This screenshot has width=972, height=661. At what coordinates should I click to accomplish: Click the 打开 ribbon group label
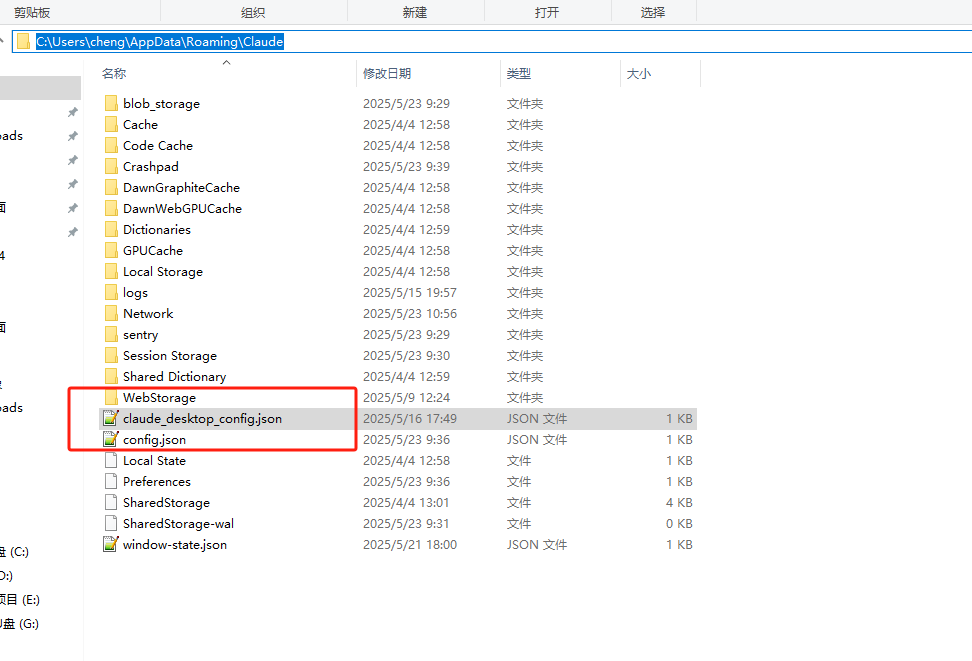pos(547,12)
